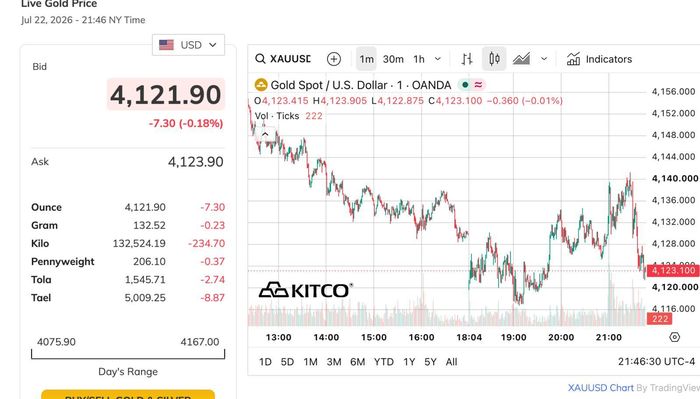Toggle the green market status dot
Viewport: 700px width, 399px height.
coord(465,85)
